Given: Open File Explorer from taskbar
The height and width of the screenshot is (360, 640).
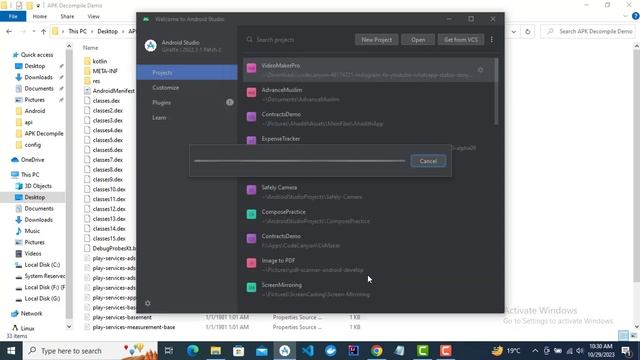Looking at the screenshot, I should 216,351.
